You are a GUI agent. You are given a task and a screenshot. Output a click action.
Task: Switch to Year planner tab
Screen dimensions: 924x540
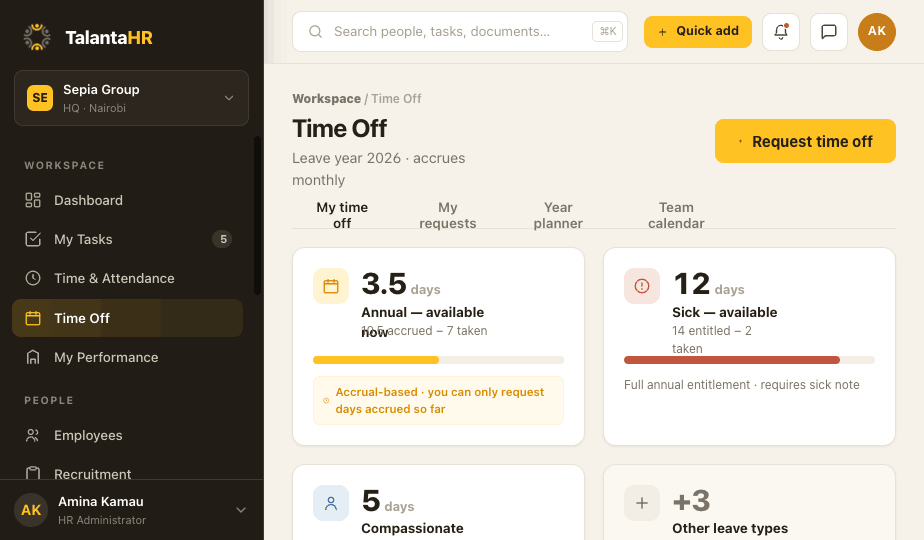(558, 215)
